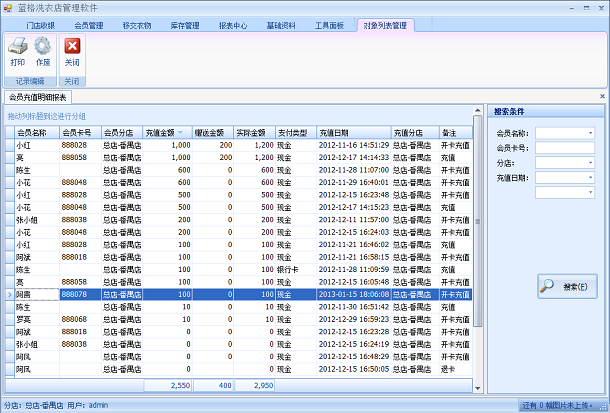Open the 库存管理 ribbon tab
Screen dimensions: 610x413
tap(185, 26)
